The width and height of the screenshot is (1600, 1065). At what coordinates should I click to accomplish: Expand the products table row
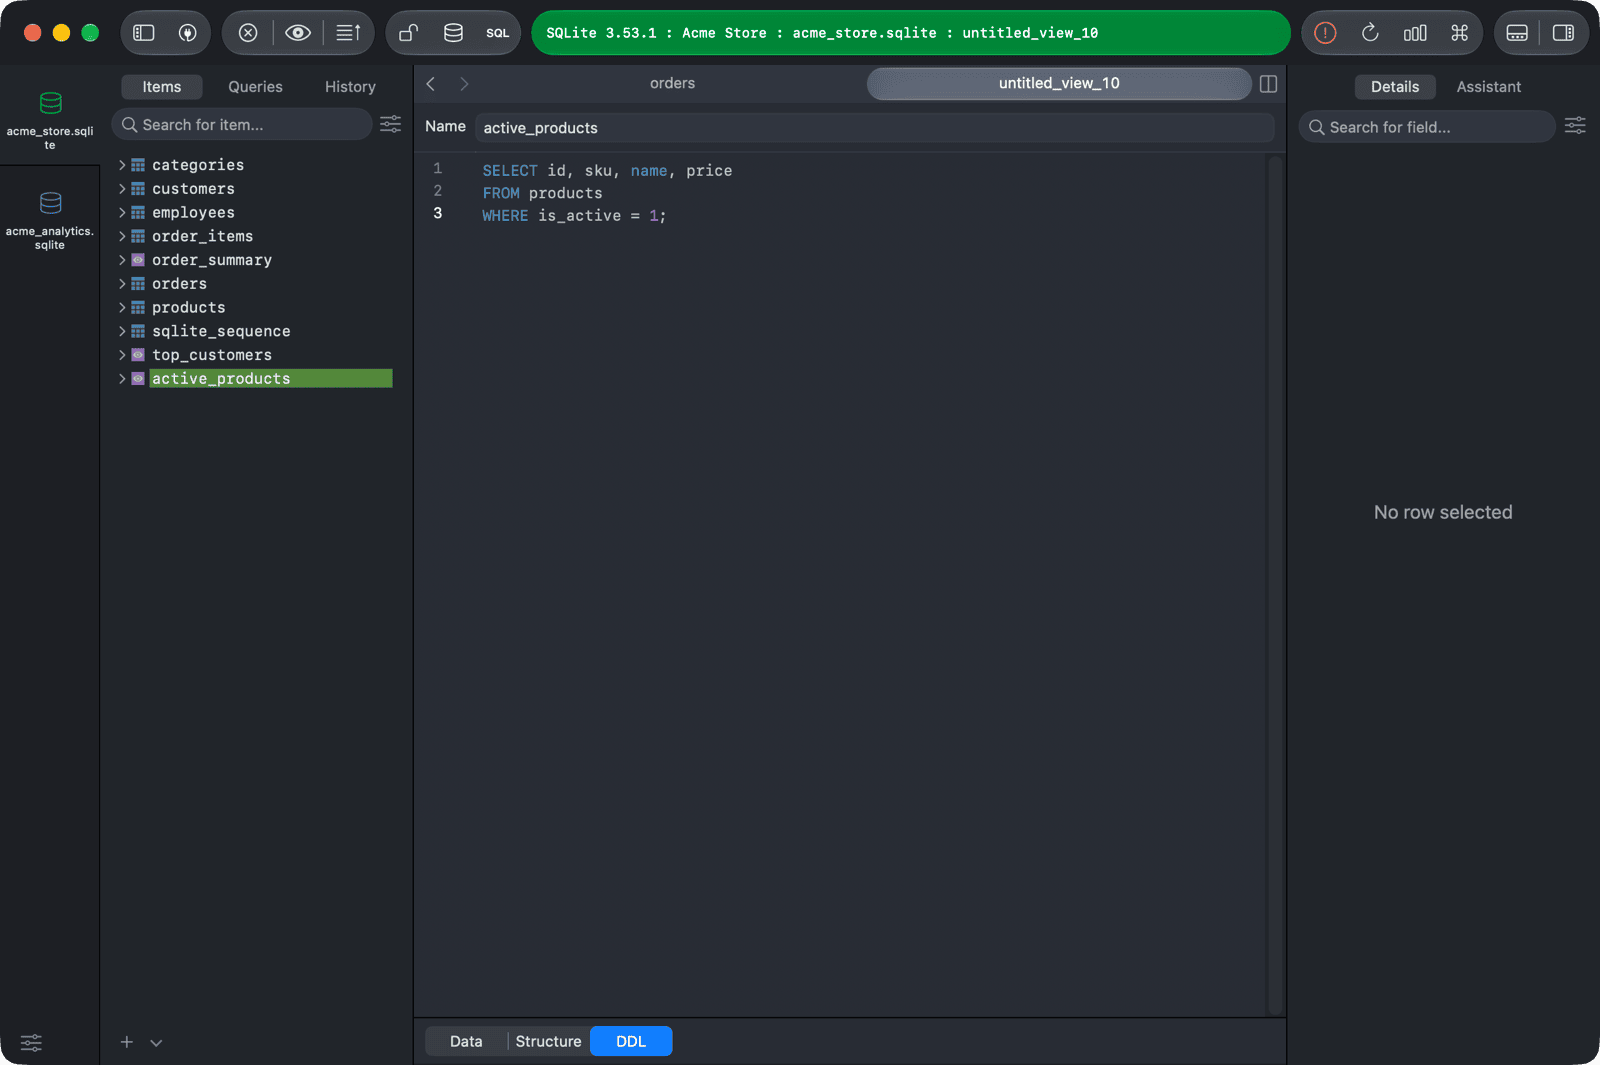122,307
